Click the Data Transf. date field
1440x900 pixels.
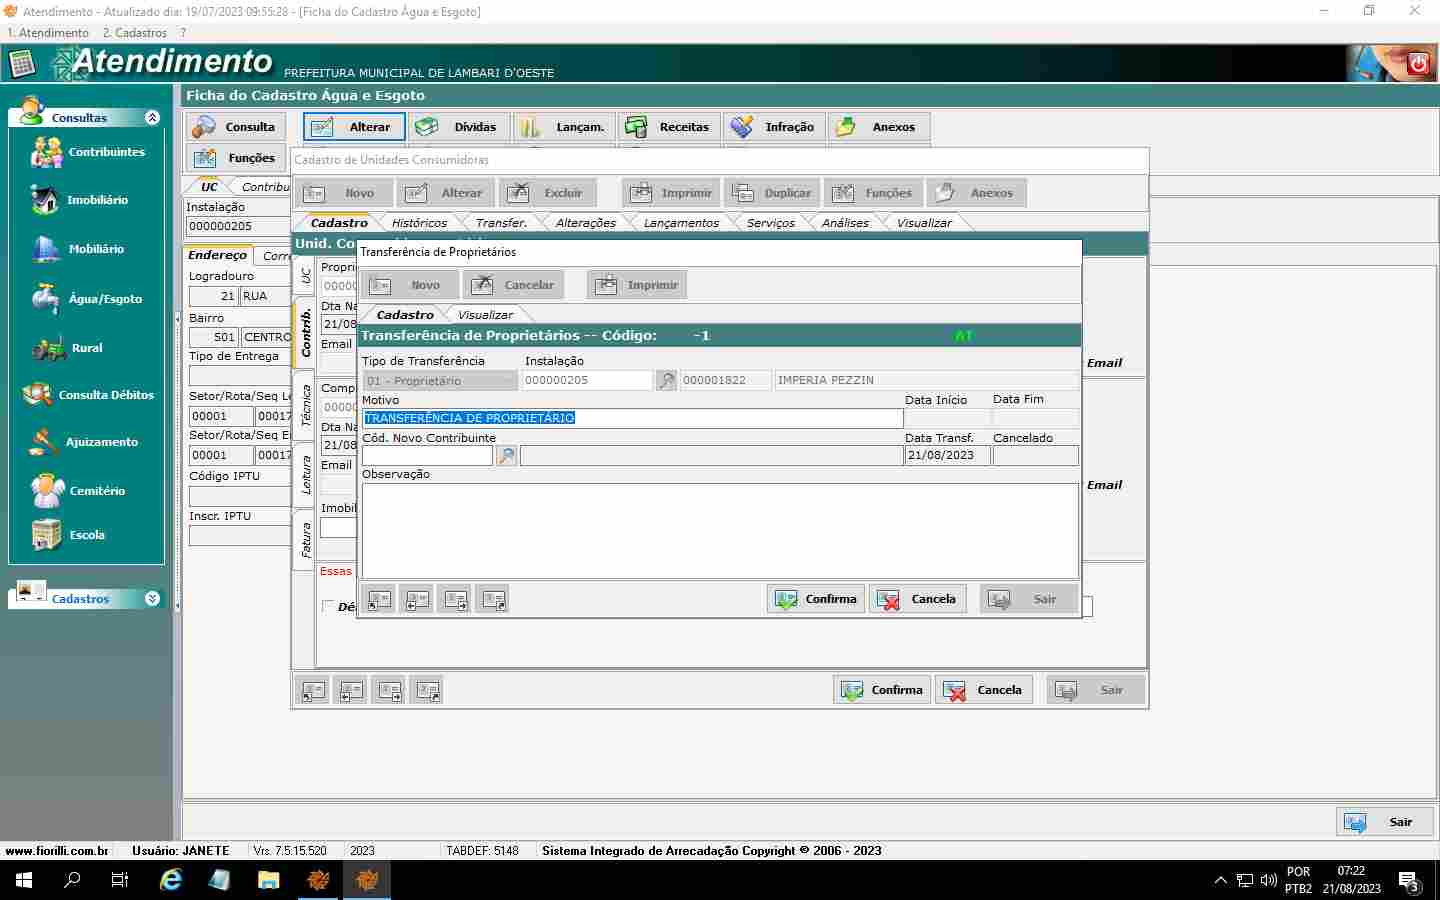click(x=946, y=456)
